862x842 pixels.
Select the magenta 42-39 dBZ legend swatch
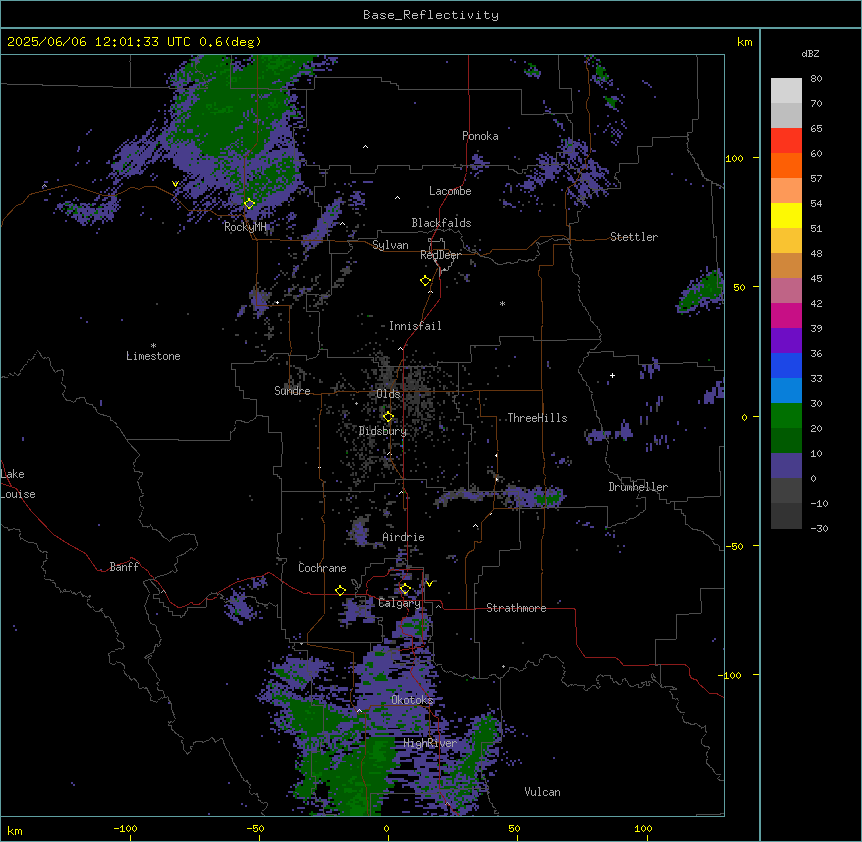pos(786,315)
